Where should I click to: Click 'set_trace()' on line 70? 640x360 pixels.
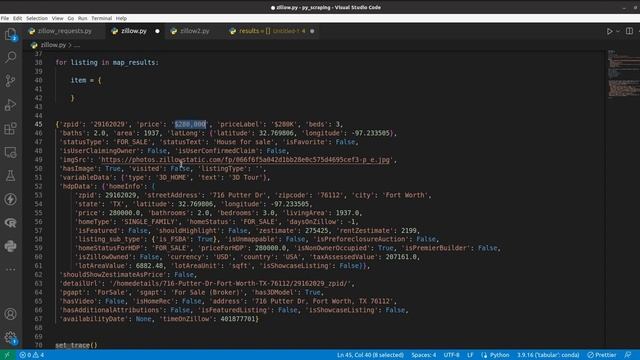tap(76, 345)
